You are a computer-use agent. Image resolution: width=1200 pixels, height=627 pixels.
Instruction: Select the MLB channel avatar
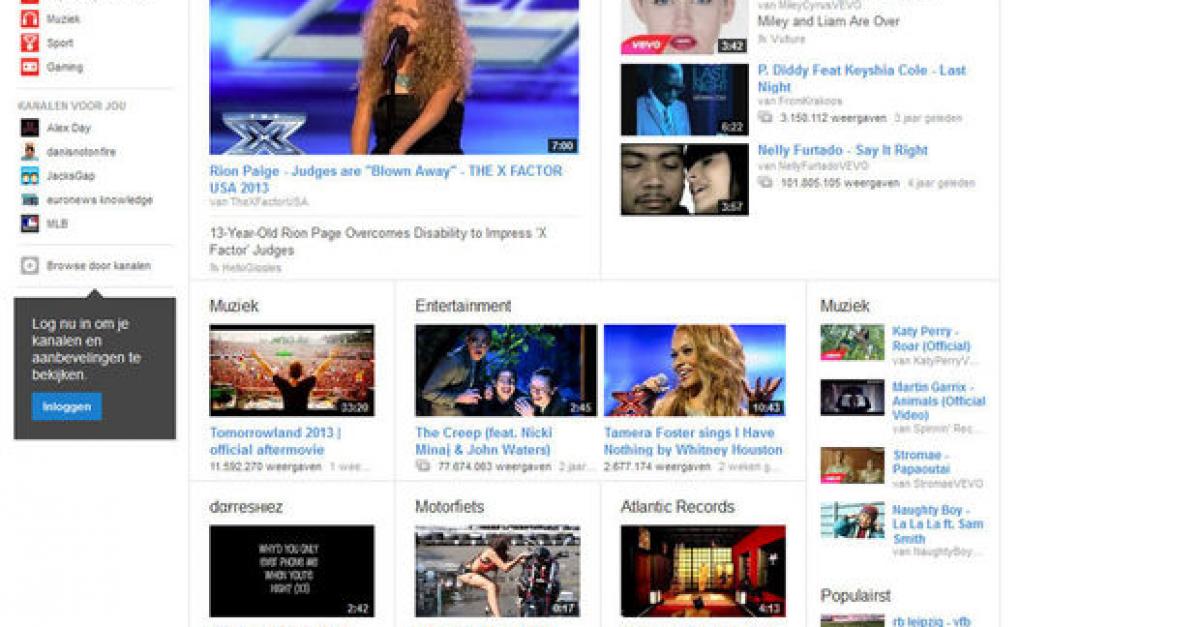click(x=30, y=224)
